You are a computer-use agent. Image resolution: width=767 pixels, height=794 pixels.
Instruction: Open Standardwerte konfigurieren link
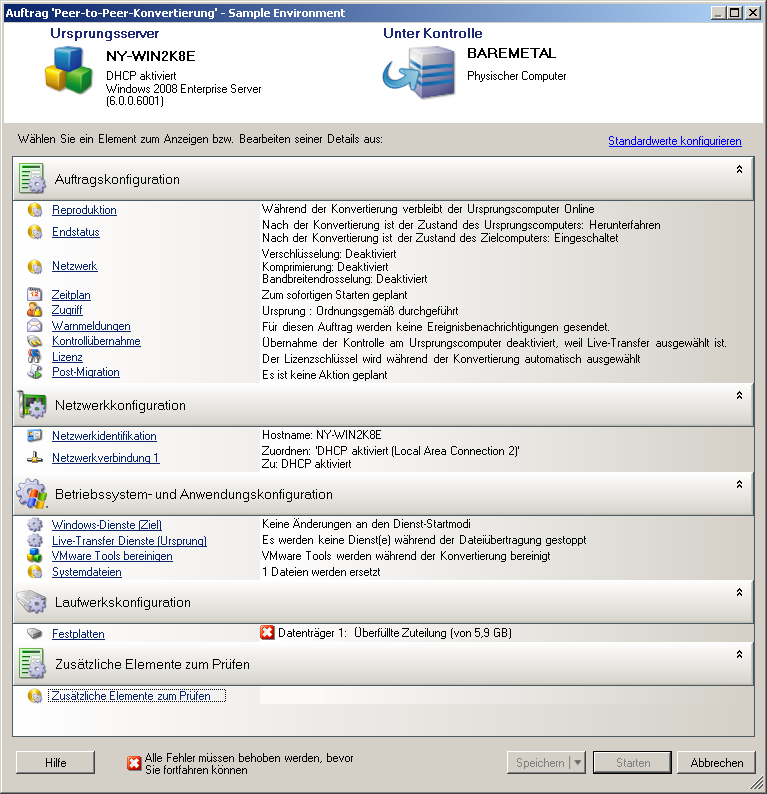674,141
